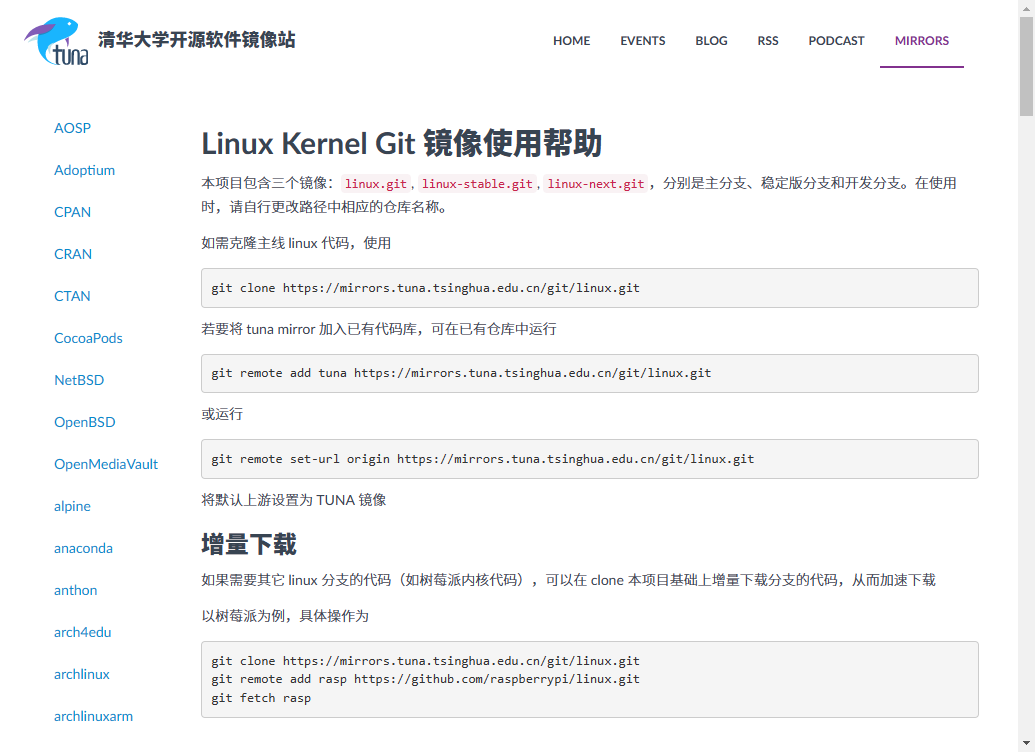The image size is (1035, 752).
Task: Open CTAN mirror help
Action: 72,296
